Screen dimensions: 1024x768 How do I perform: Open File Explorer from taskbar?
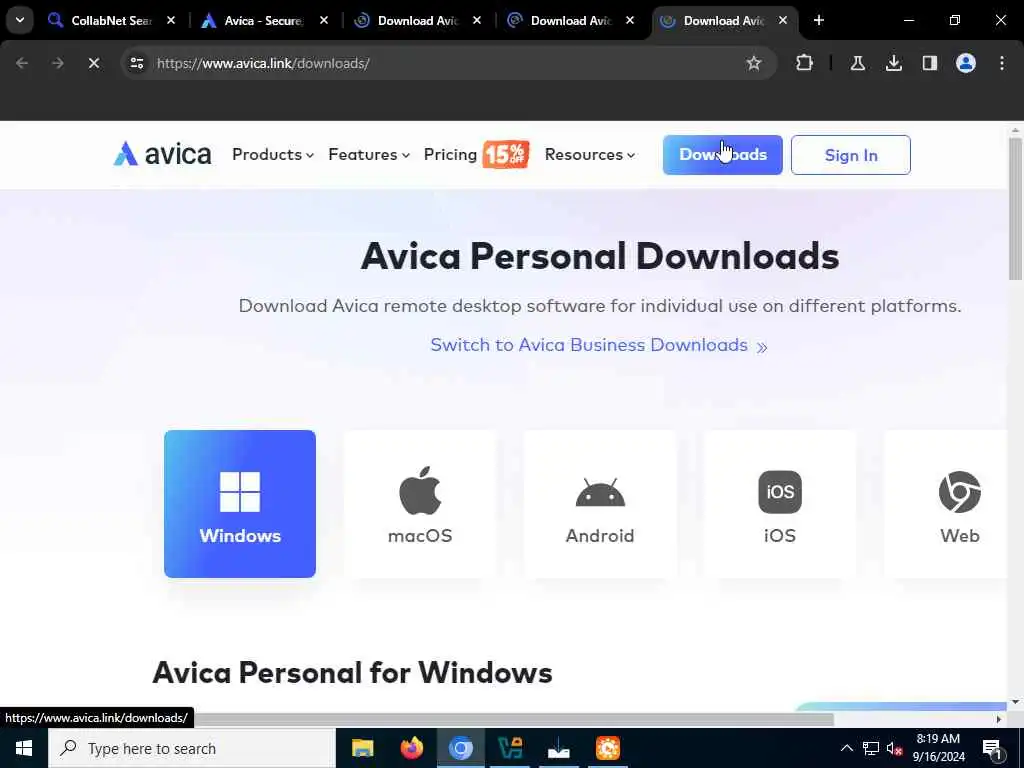click(x=362, y=748)
